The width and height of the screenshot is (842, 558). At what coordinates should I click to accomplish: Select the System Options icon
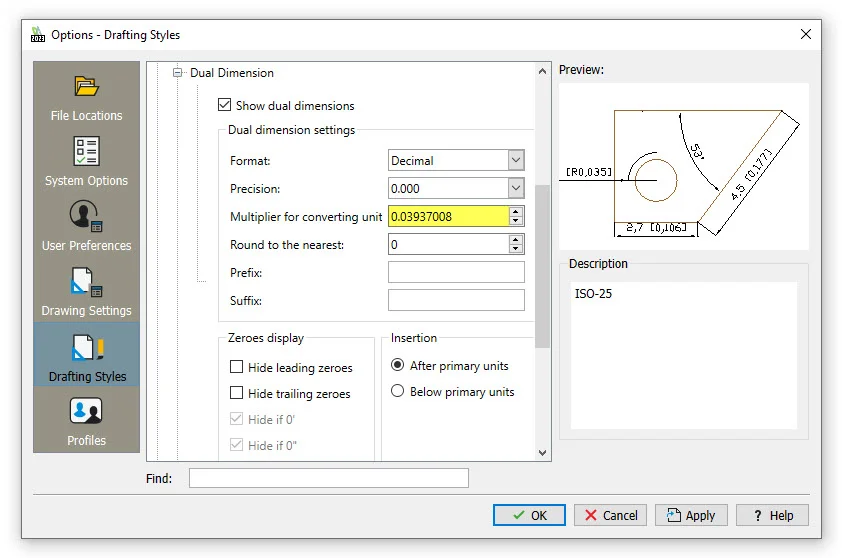click(86, 152)
